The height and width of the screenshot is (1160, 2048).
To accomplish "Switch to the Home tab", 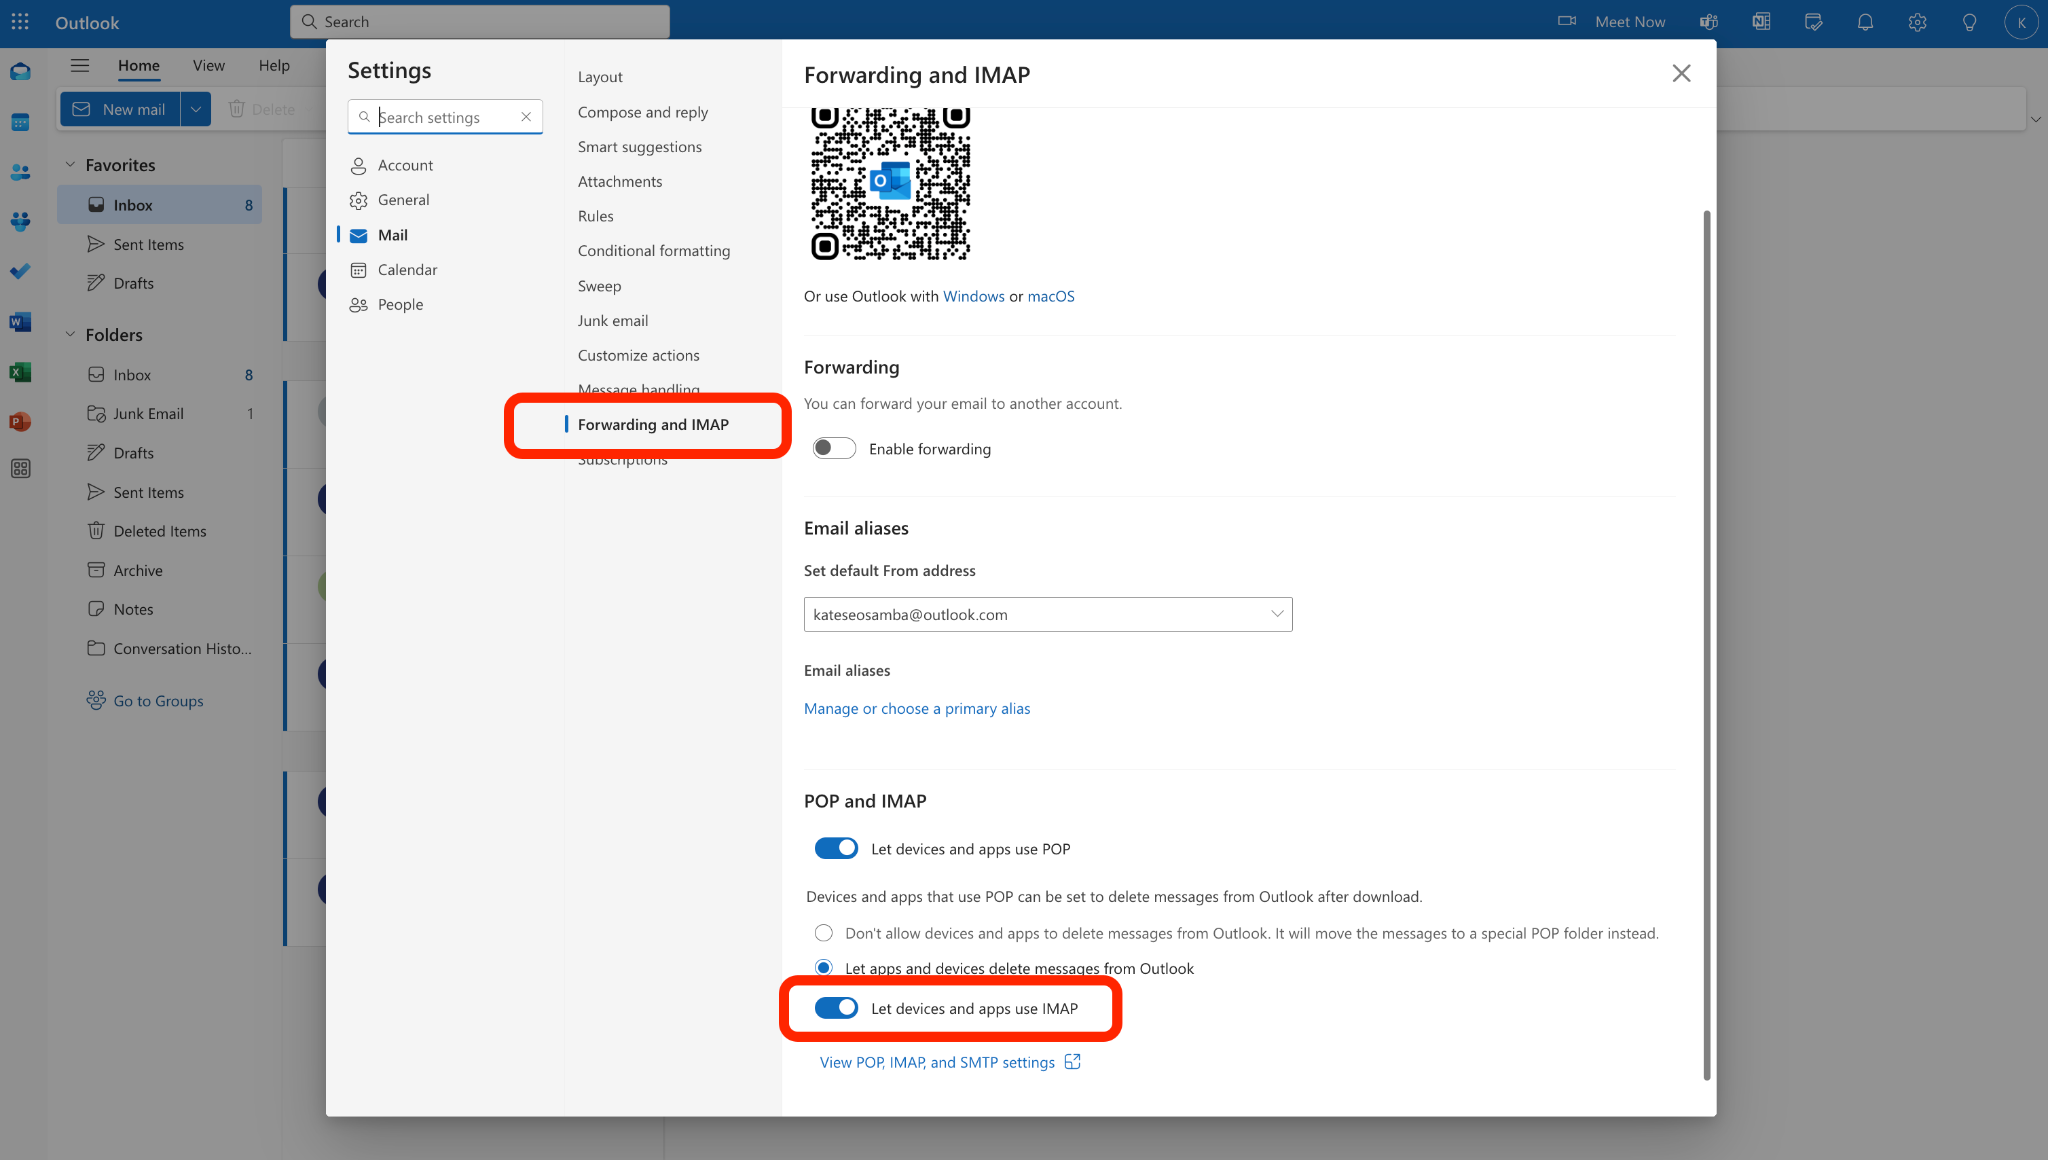I will point(139,65).
